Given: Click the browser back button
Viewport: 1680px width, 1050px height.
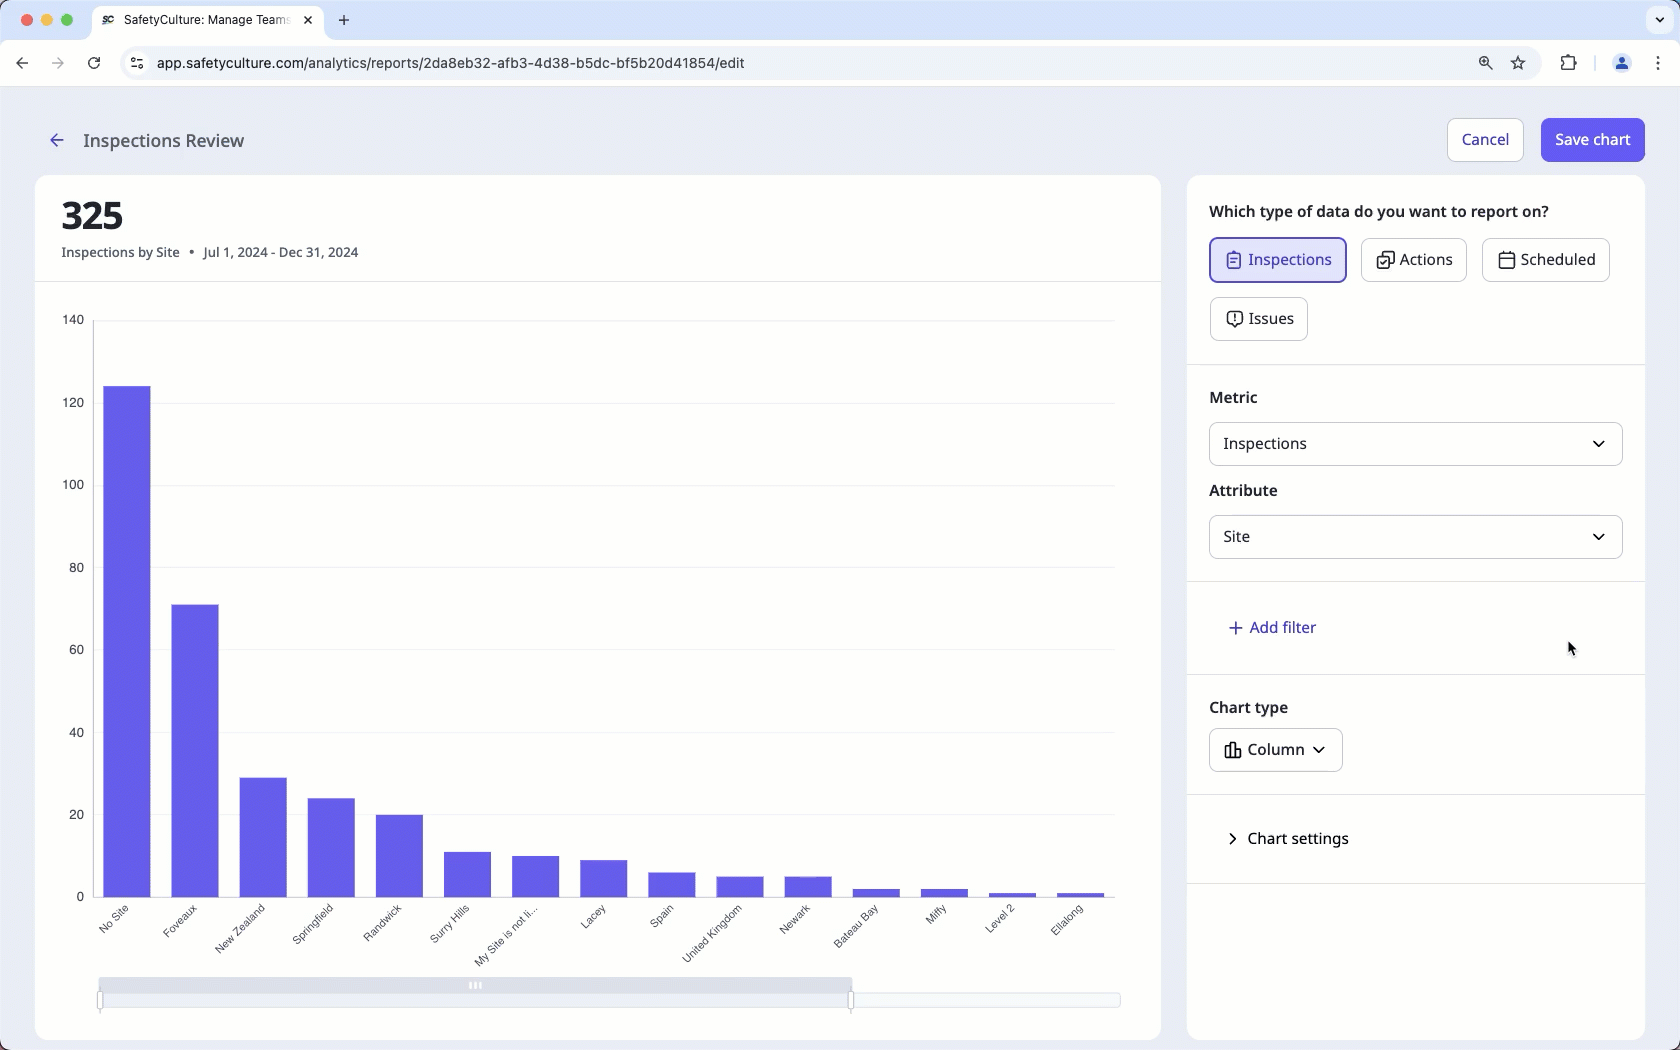Looking at the screenshot, I should (x=22, y=63).
